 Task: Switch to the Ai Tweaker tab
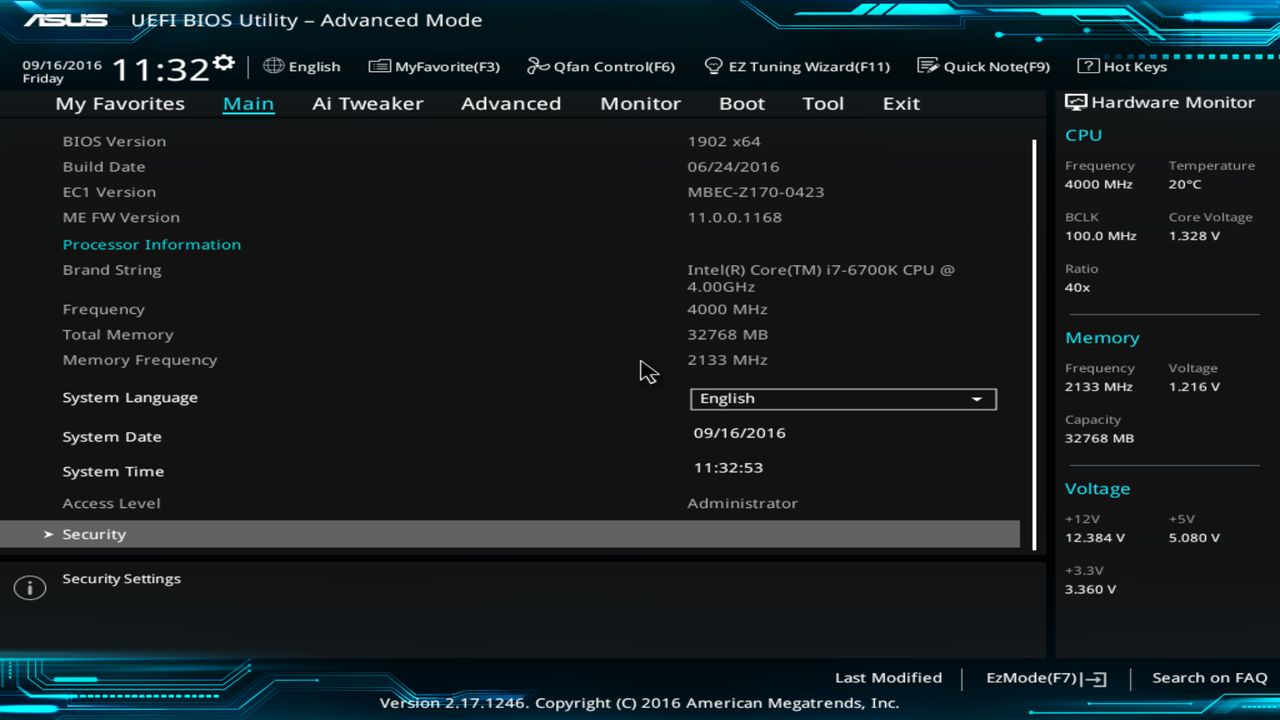[x=367, y=103]
